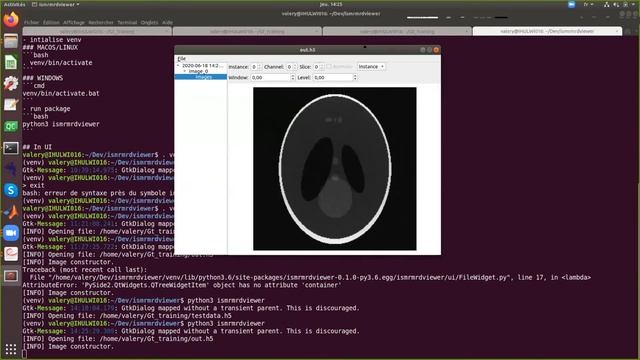The width and height of the screenshot is (640, 360).
Task: Switch to the third terminal tab
Action: (x=397, y=31)
